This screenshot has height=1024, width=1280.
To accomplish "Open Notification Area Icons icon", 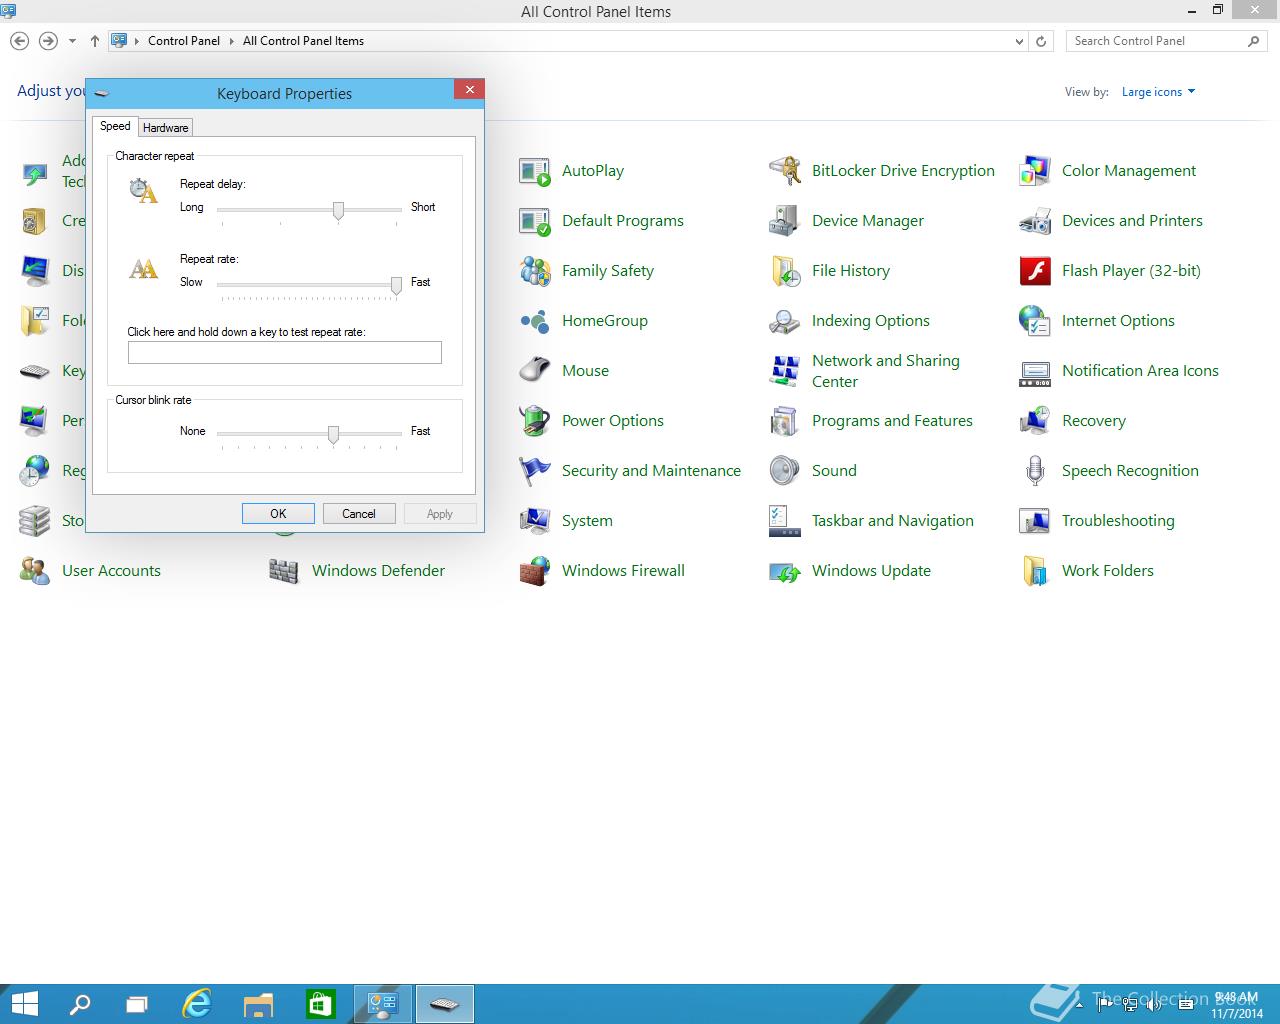I will coord(1035,371).
